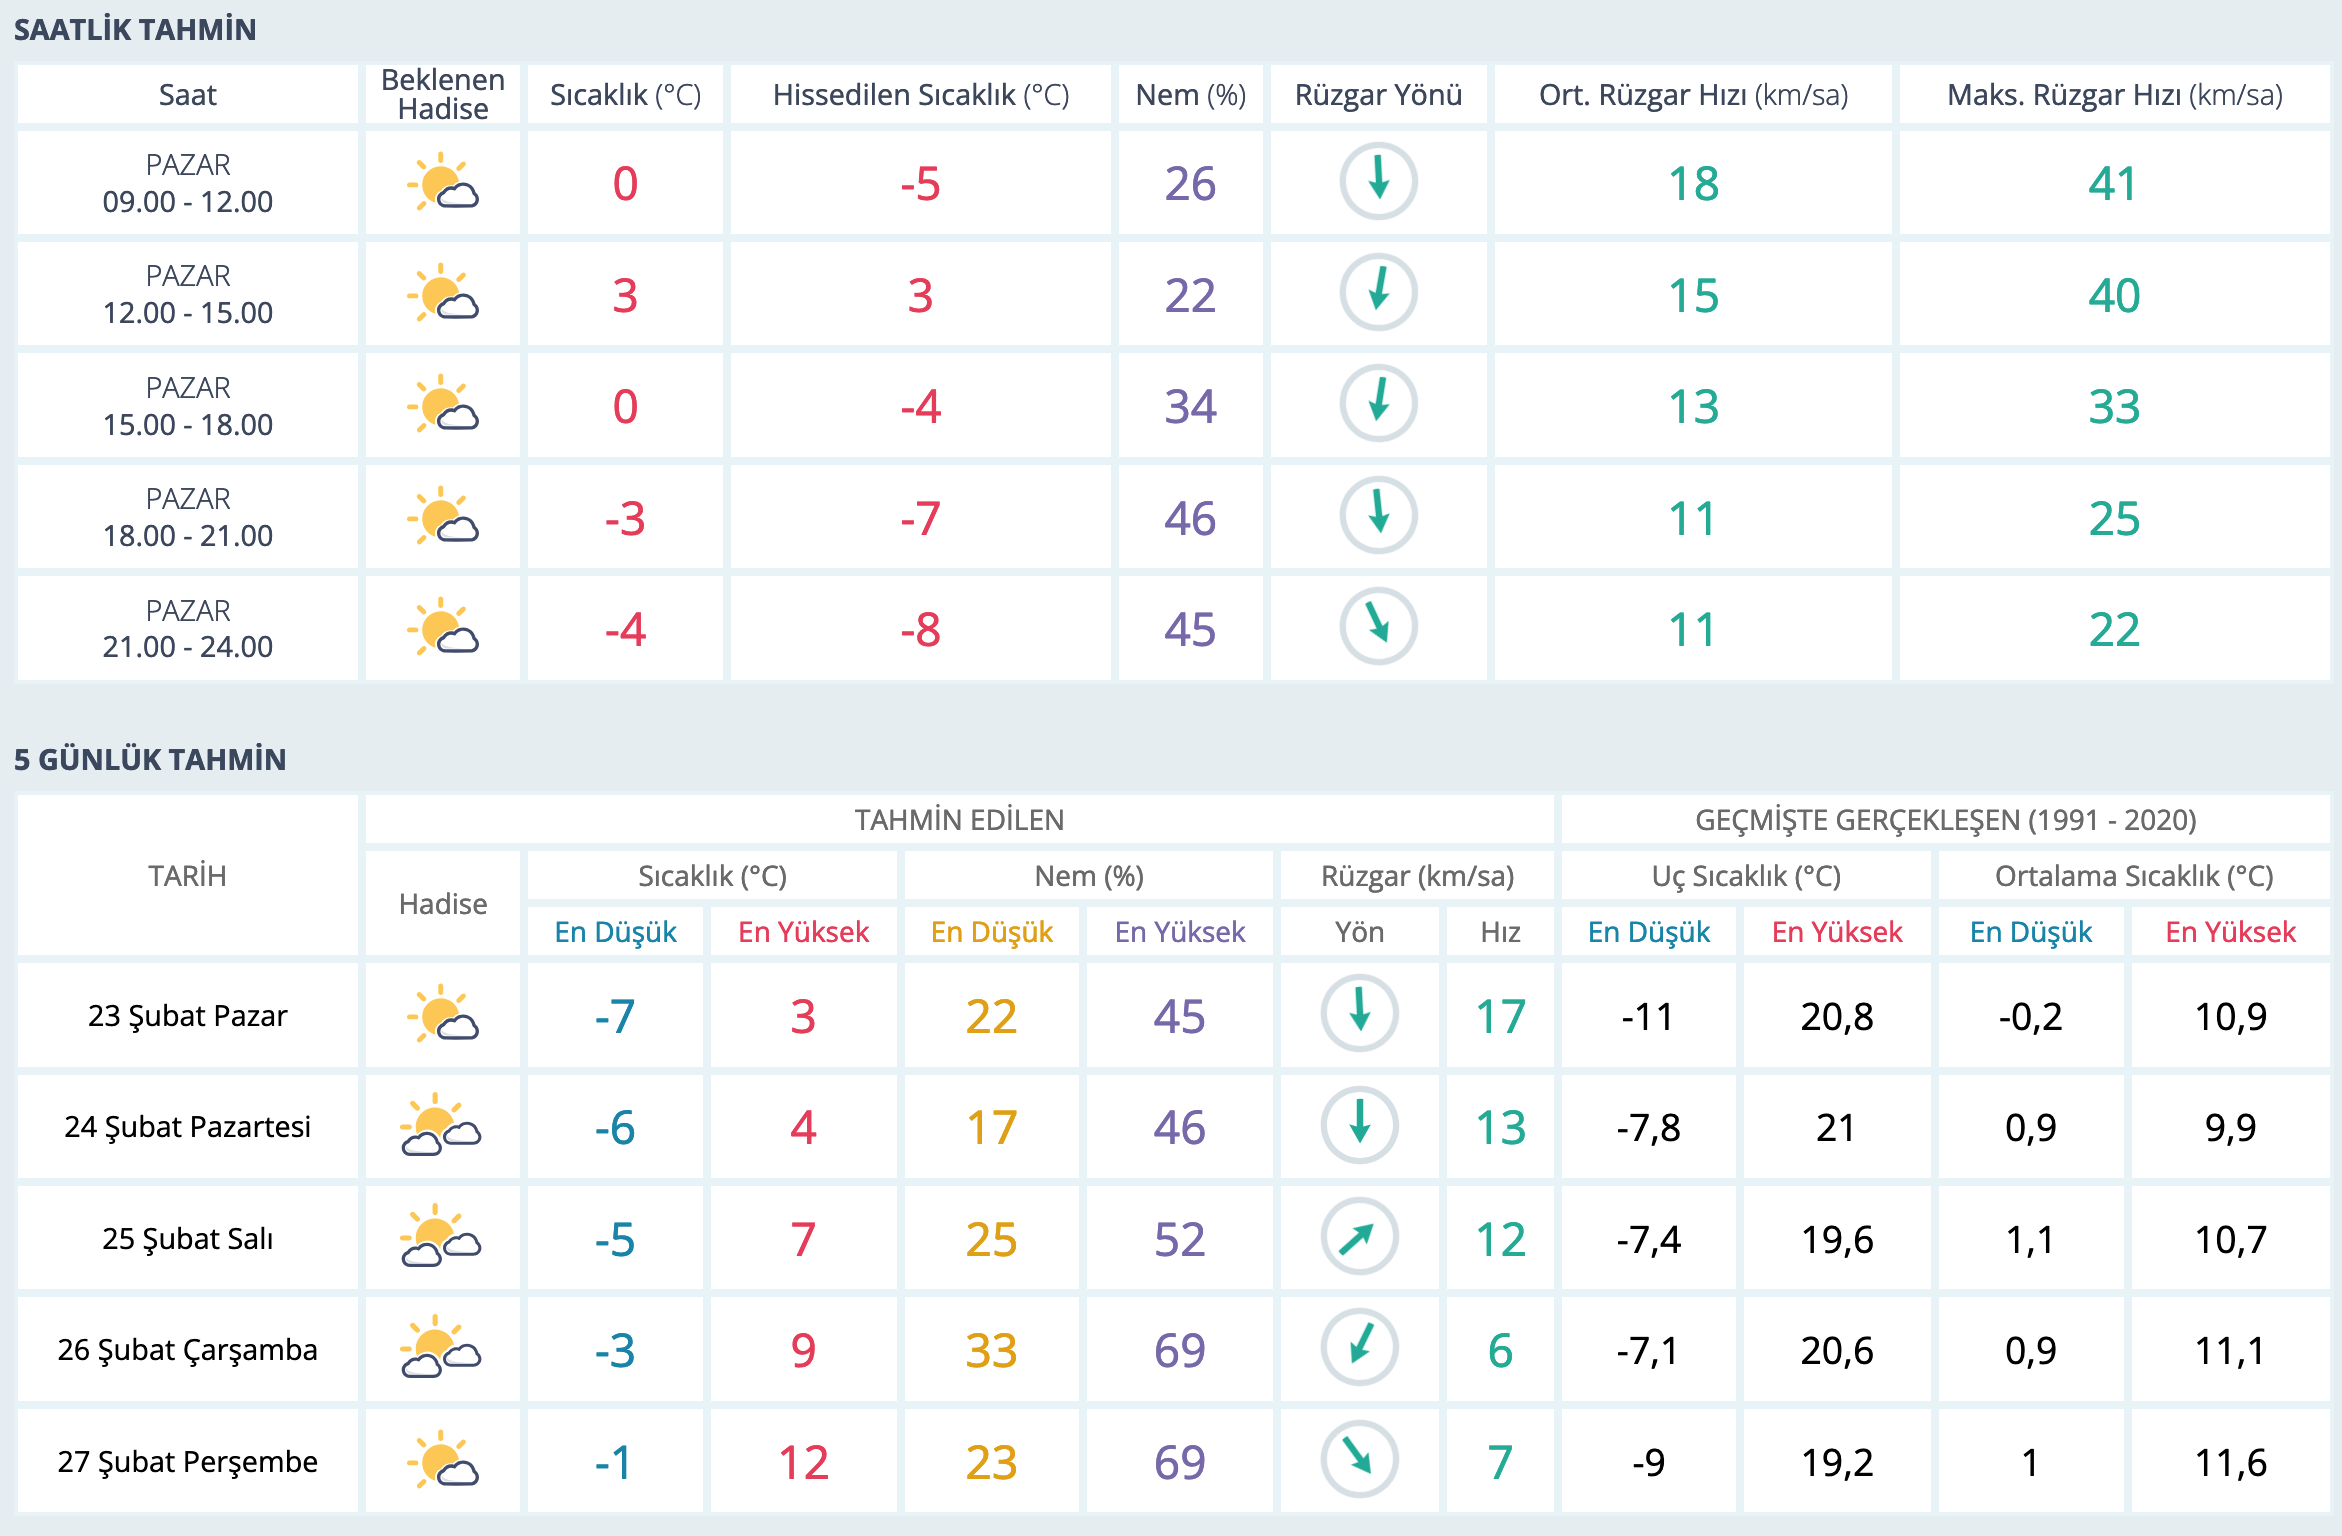Click the Hissedilen Sıcaklık column header

tap(920, 95)
